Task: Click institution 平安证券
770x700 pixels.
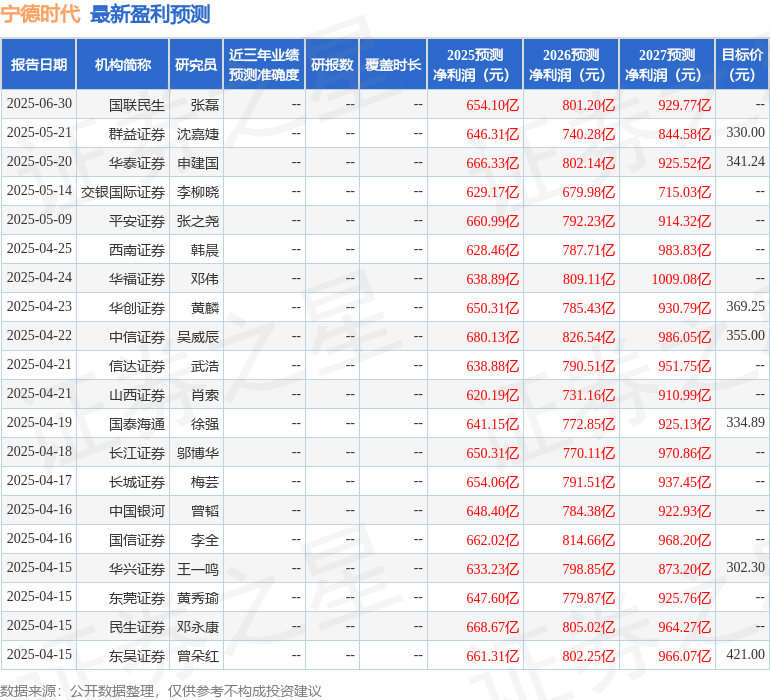Action: (x=137, y=221)
